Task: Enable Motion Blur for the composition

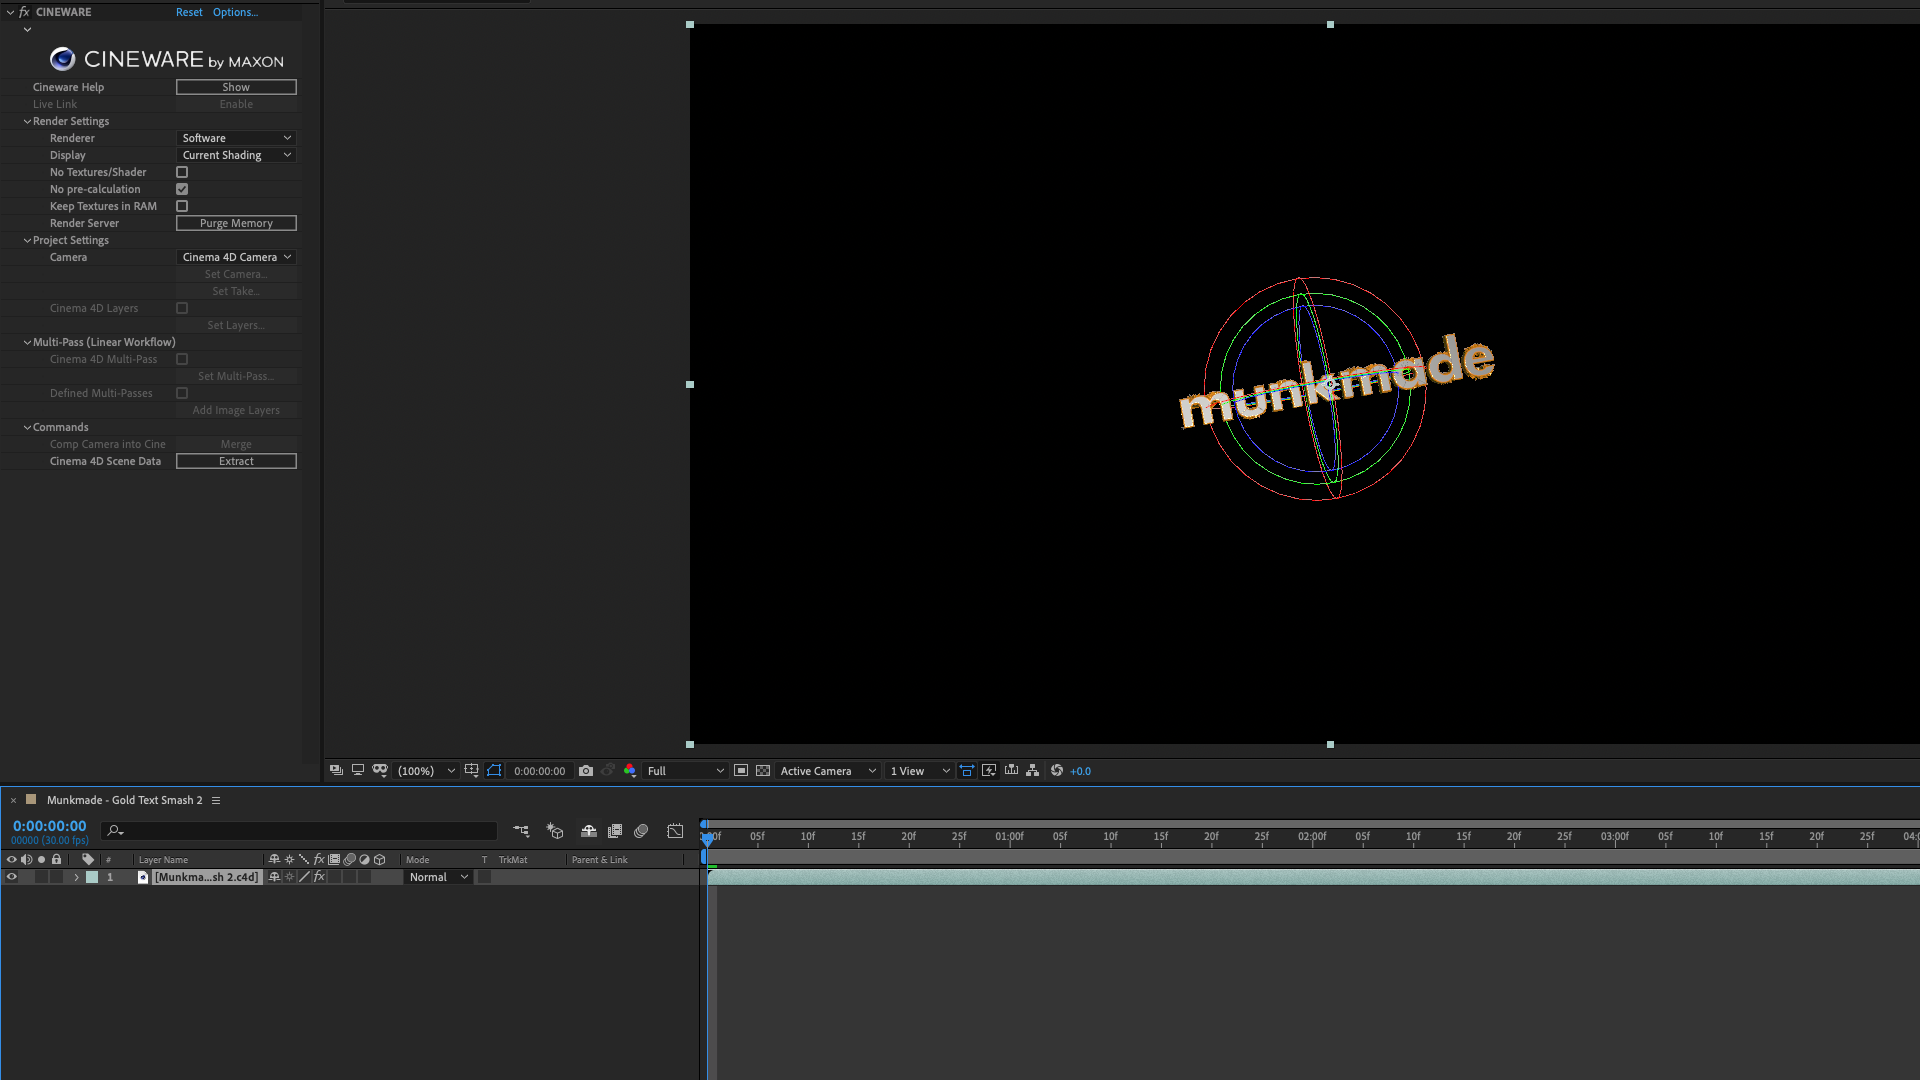Action: click(641, 831)
